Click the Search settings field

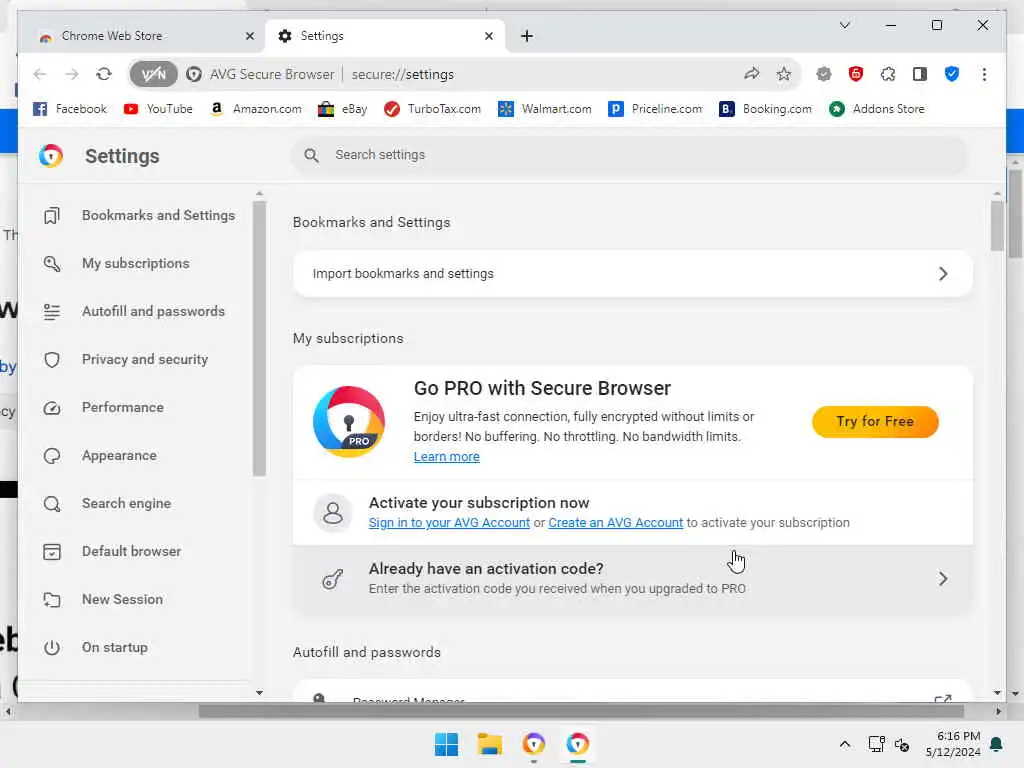tap(630, 155)
